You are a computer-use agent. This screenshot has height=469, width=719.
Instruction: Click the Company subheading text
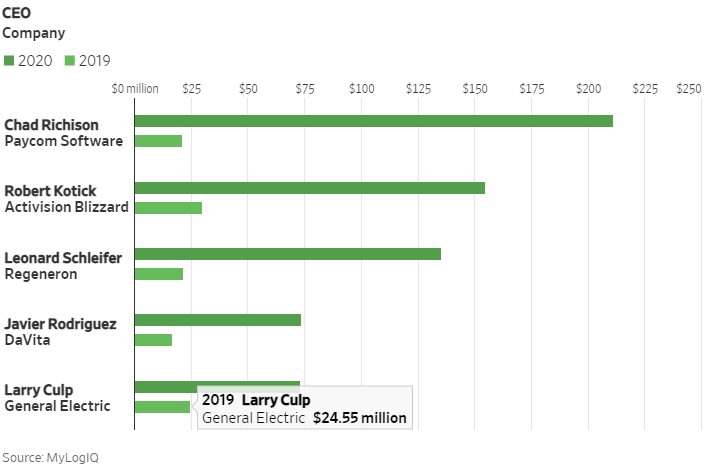33,33
